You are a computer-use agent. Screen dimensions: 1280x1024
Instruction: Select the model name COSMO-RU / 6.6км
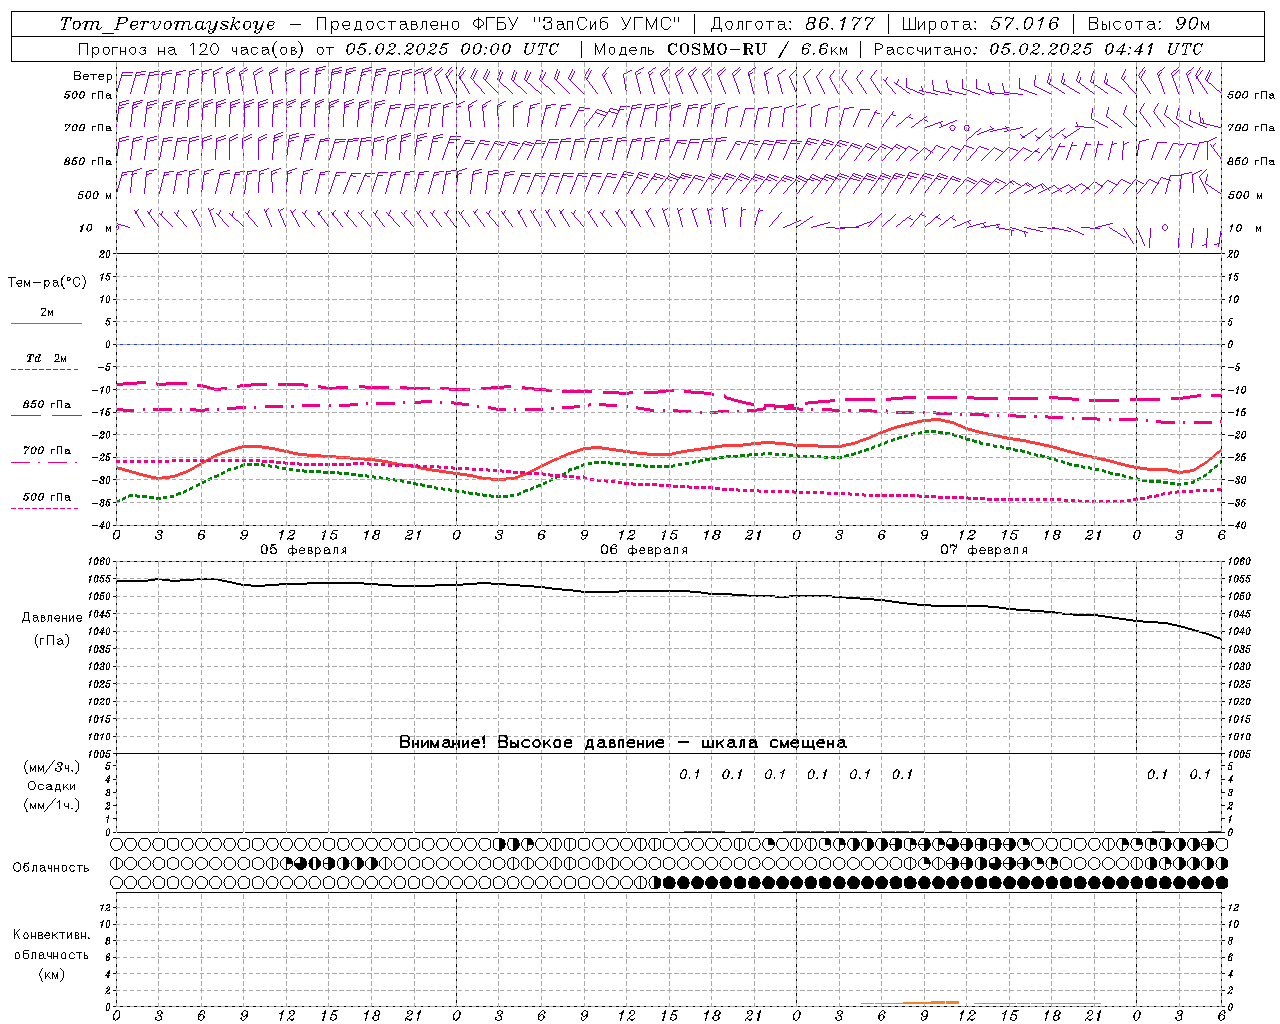(759, 49)
